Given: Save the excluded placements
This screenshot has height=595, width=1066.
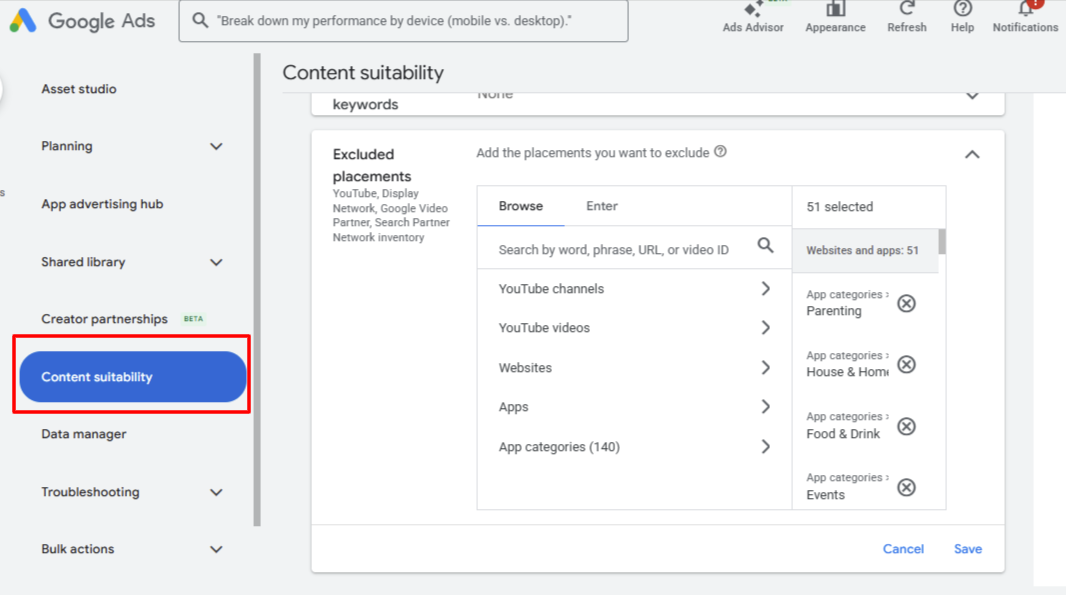Looking at the screenshot, I should (x=967, y=549).
